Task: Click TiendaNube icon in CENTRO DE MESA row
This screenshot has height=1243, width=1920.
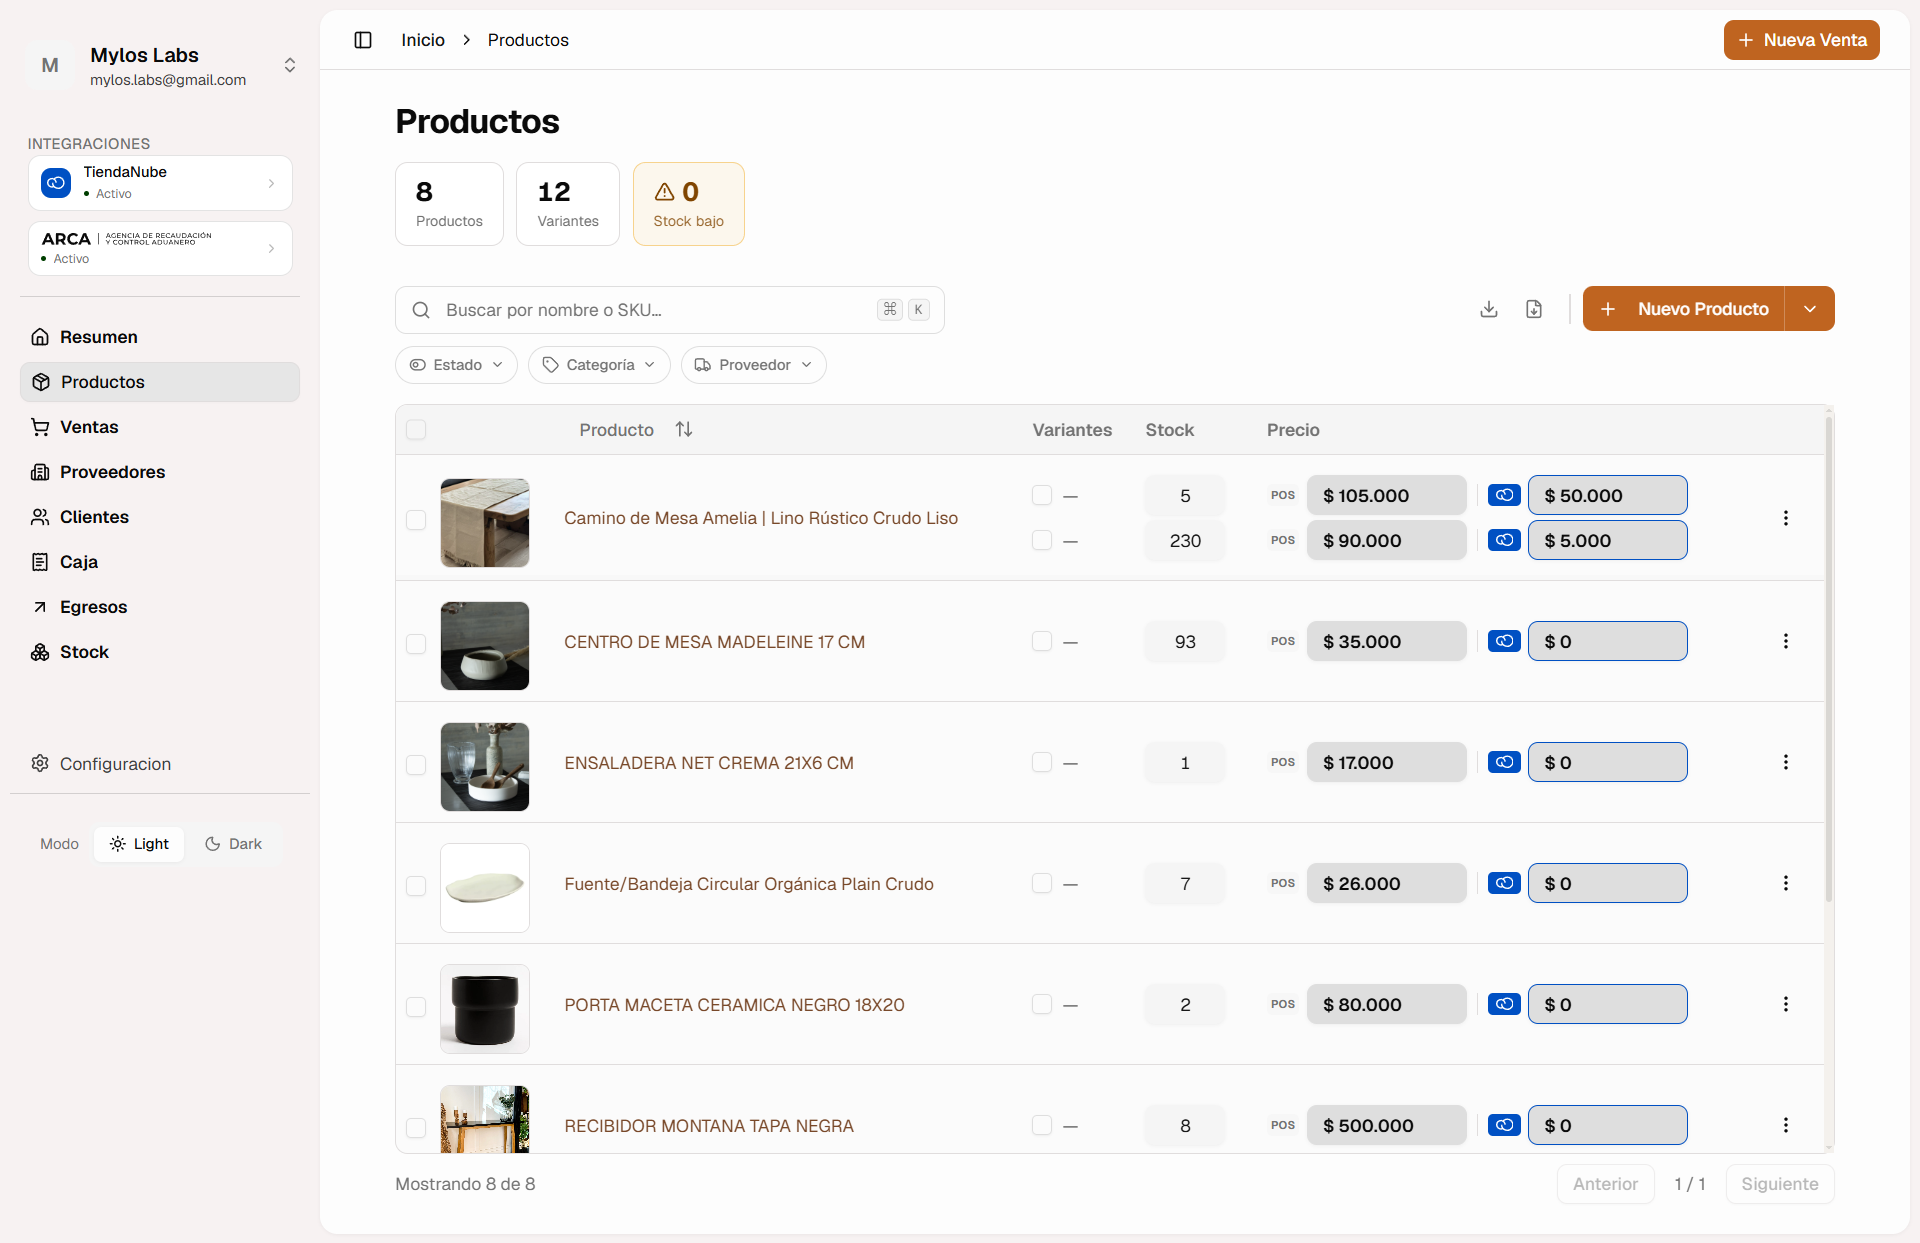Action: 1504,641
